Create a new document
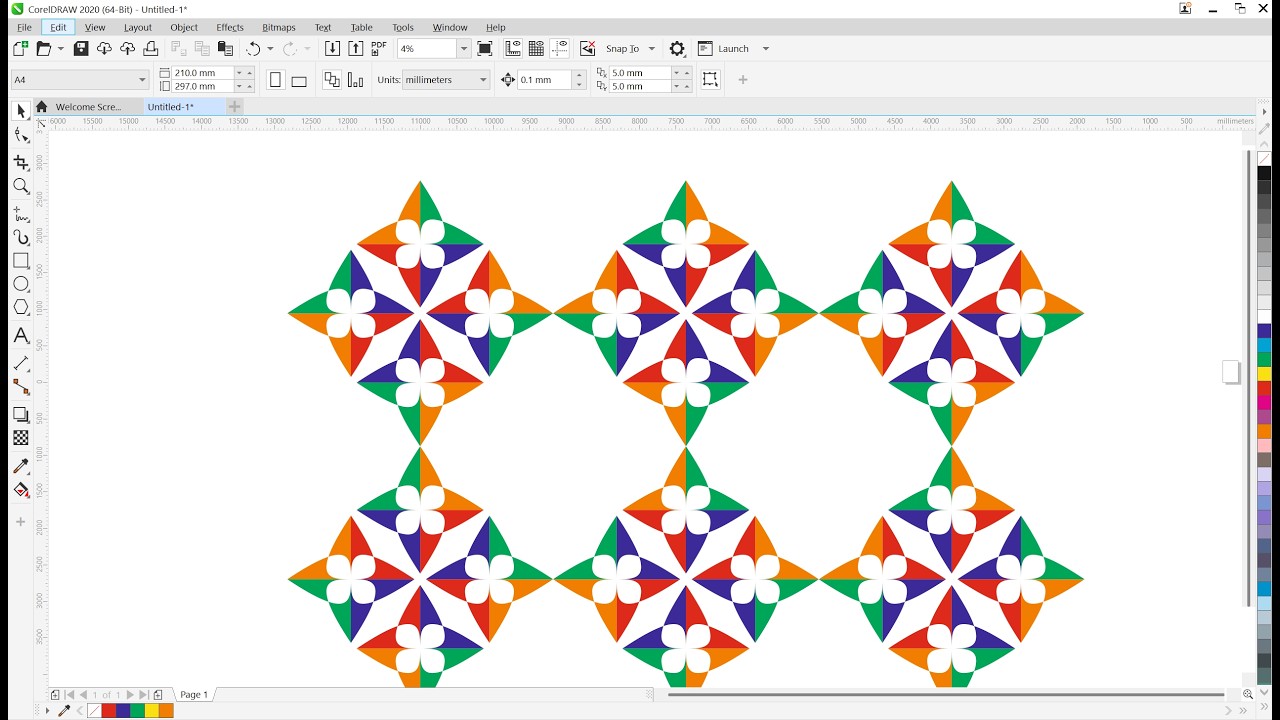Image resolution: width=1280 pixels, height=720 pixels. 20,48
